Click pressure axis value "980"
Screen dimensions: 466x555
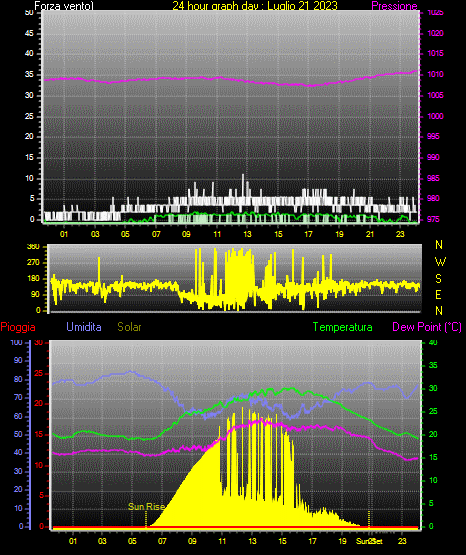point(433,198)
